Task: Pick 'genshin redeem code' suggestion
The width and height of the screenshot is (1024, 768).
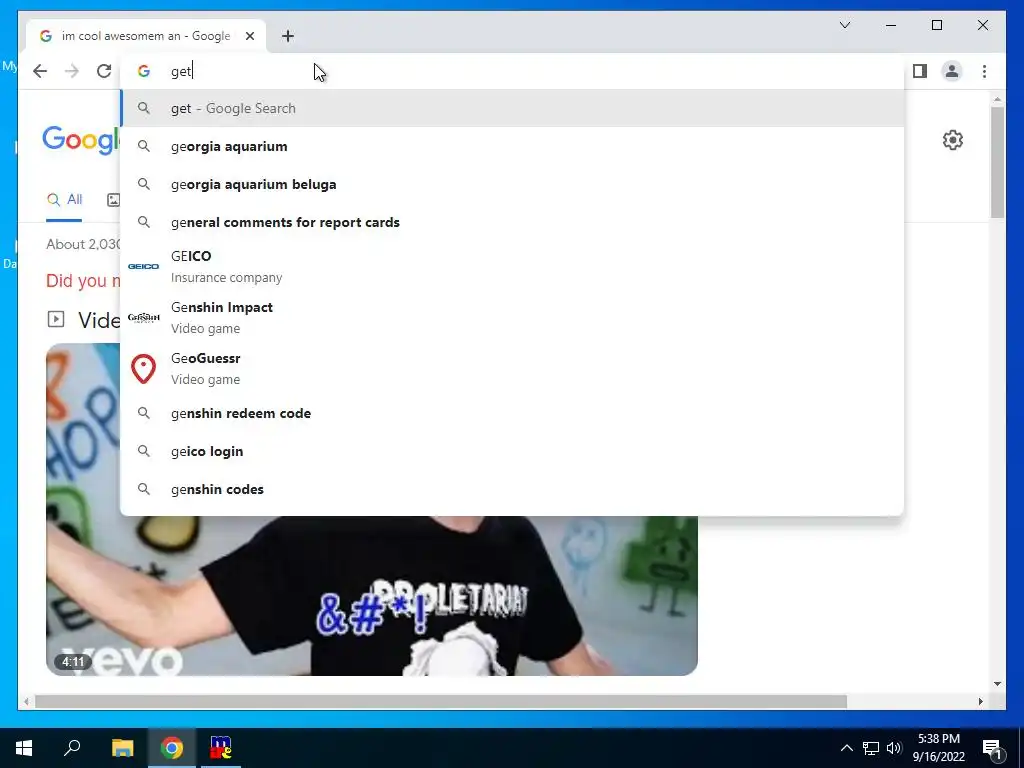Action: point(513,413)
